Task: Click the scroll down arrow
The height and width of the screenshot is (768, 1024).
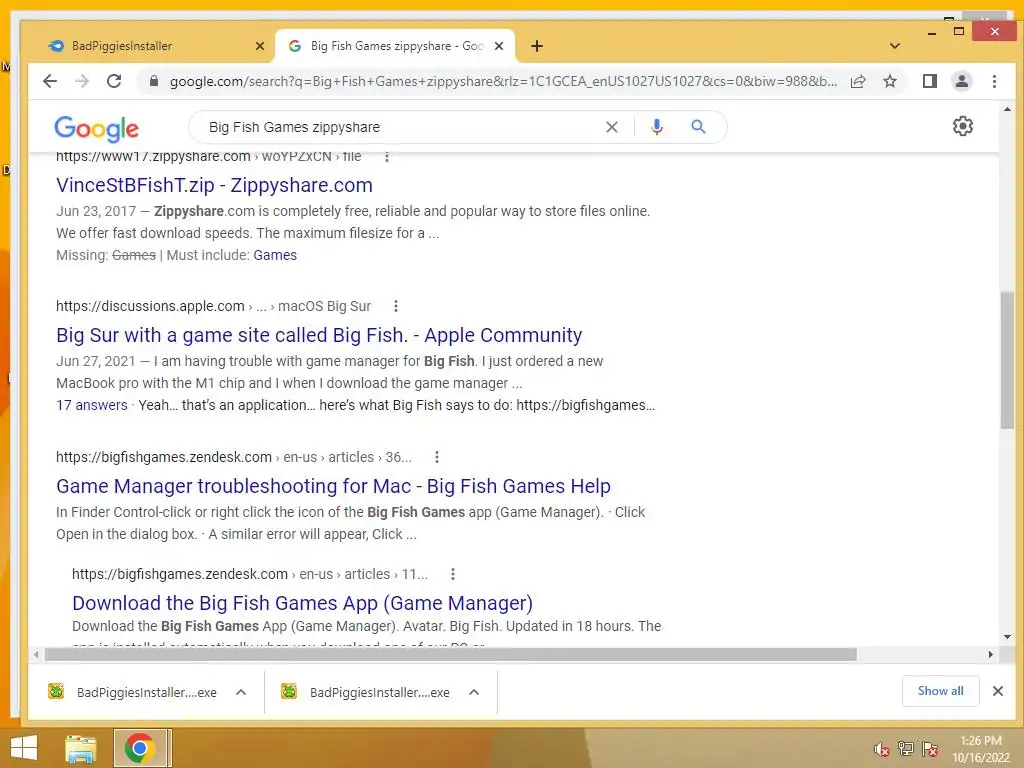Action: pyautogui.click(x=1006, y=637)
